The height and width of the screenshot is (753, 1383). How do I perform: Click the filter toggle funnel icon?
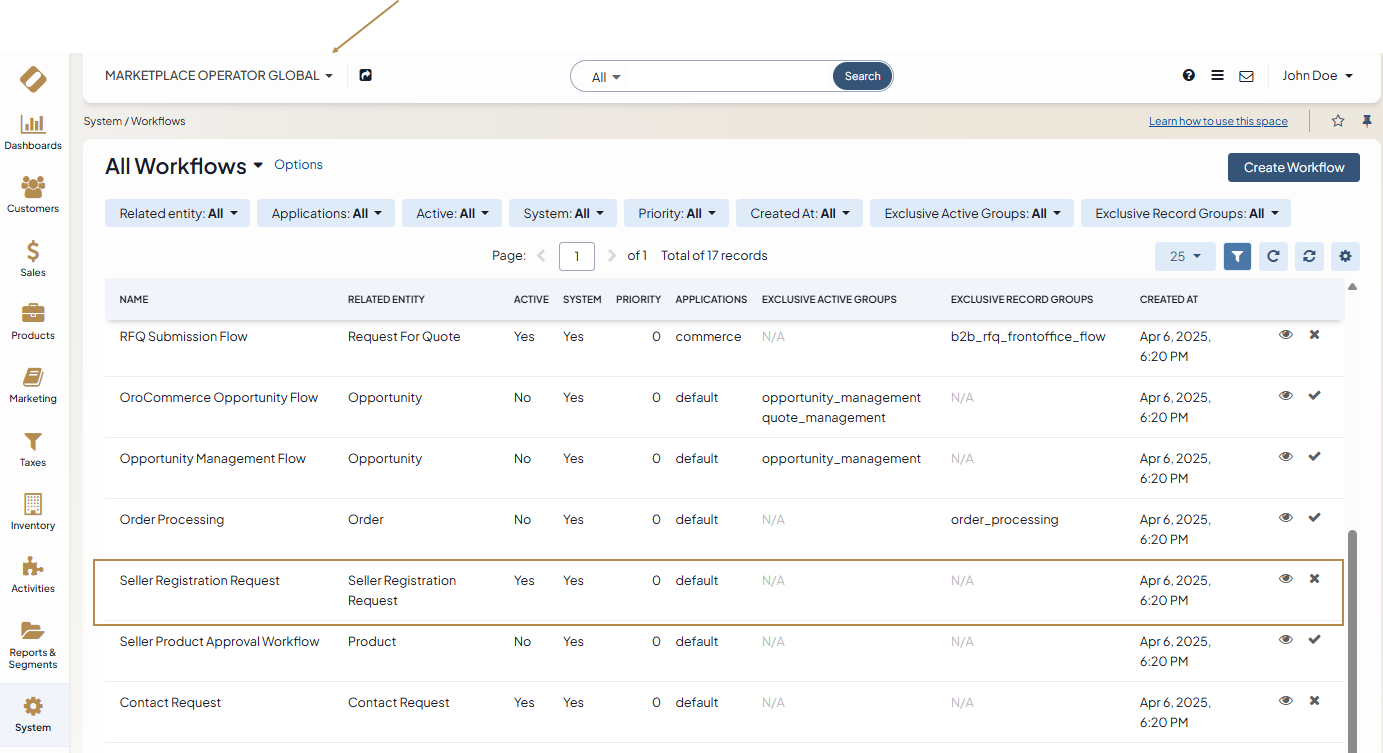click(x=1237, y=256)
